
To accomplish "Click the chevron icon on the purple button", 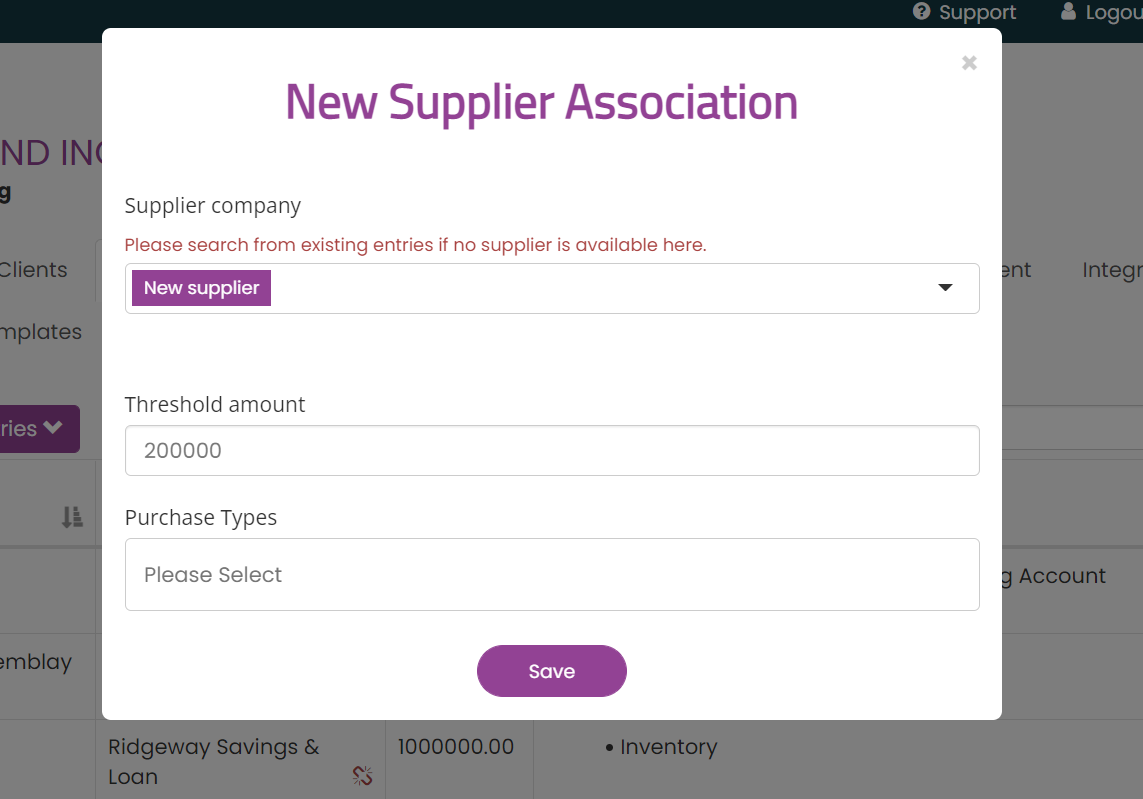I will [52, 427].
